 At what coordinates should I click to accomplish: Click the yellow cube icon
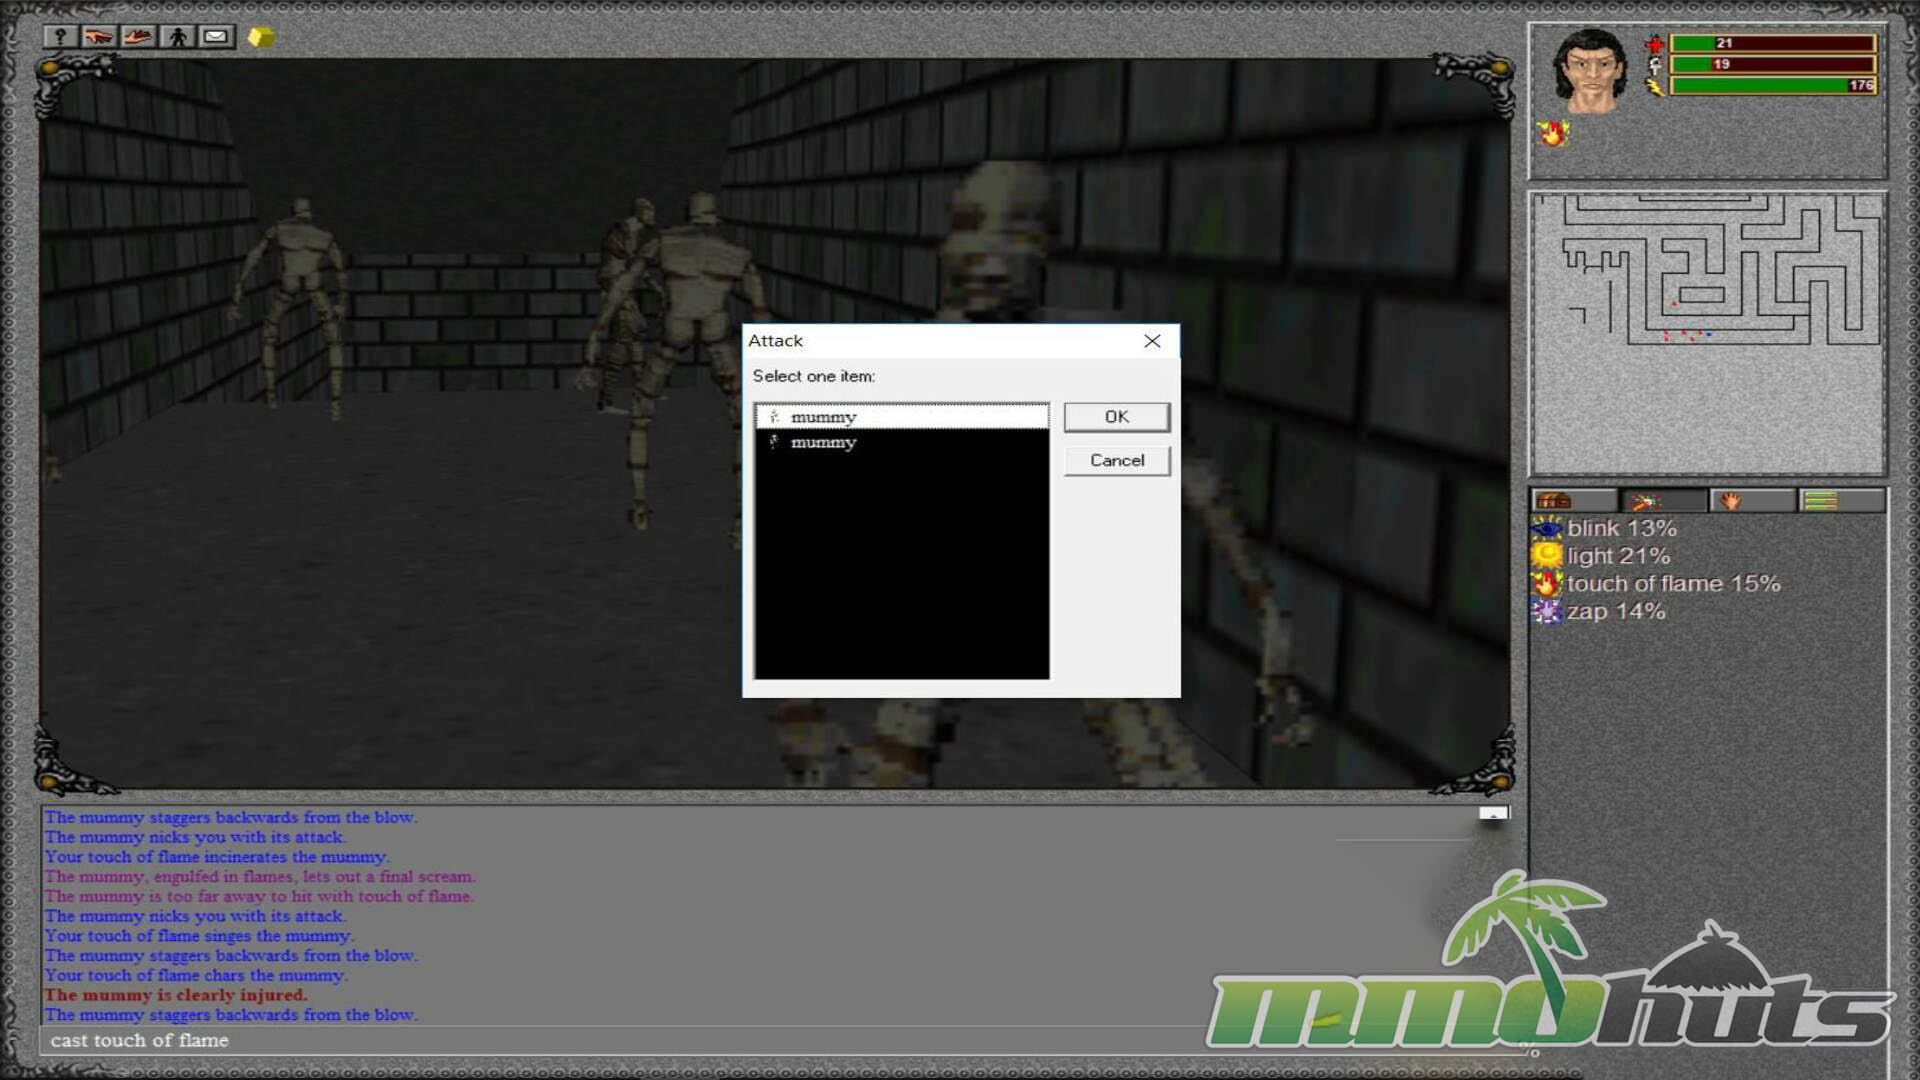(260, 37)
